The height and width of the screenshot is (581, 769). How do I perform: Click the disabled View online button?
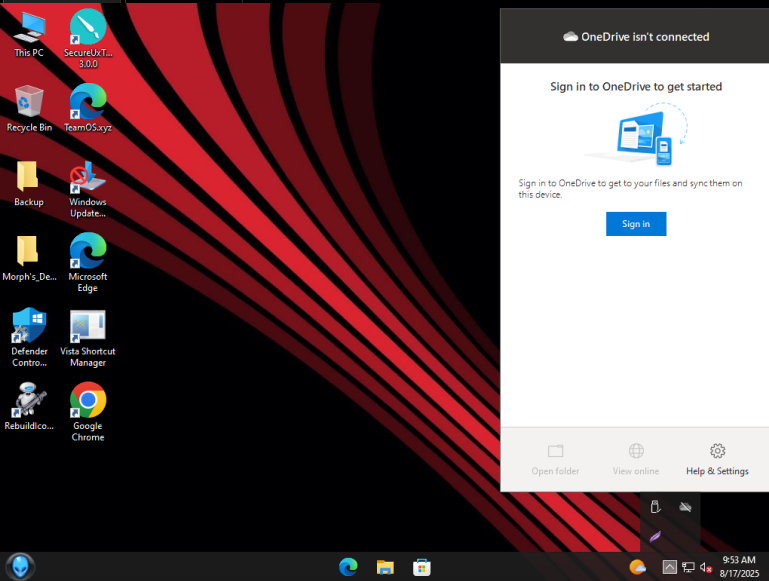[x=636, y=460]
